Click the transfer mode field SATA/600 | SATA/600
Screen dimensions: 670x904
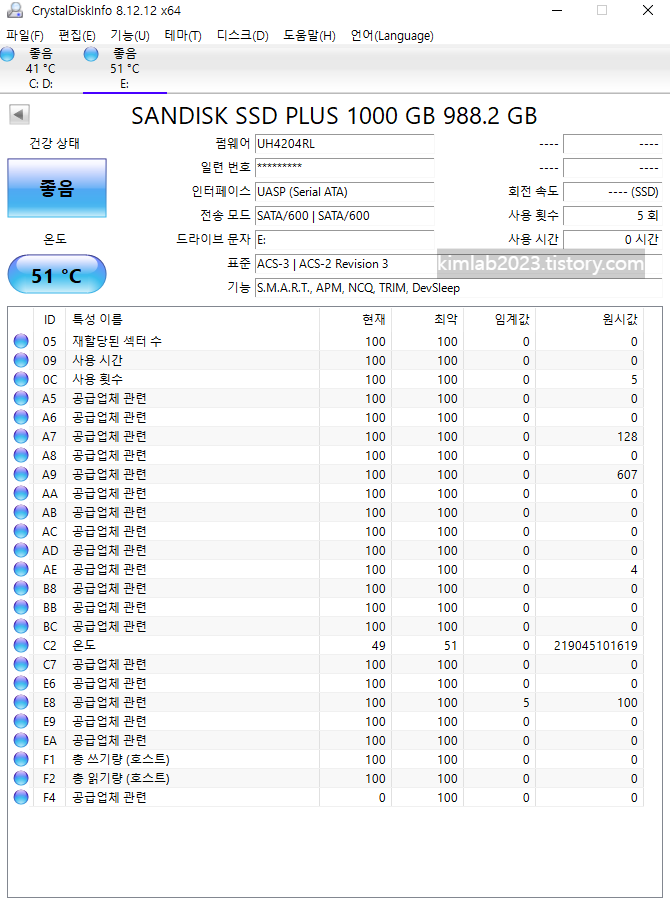344,216
